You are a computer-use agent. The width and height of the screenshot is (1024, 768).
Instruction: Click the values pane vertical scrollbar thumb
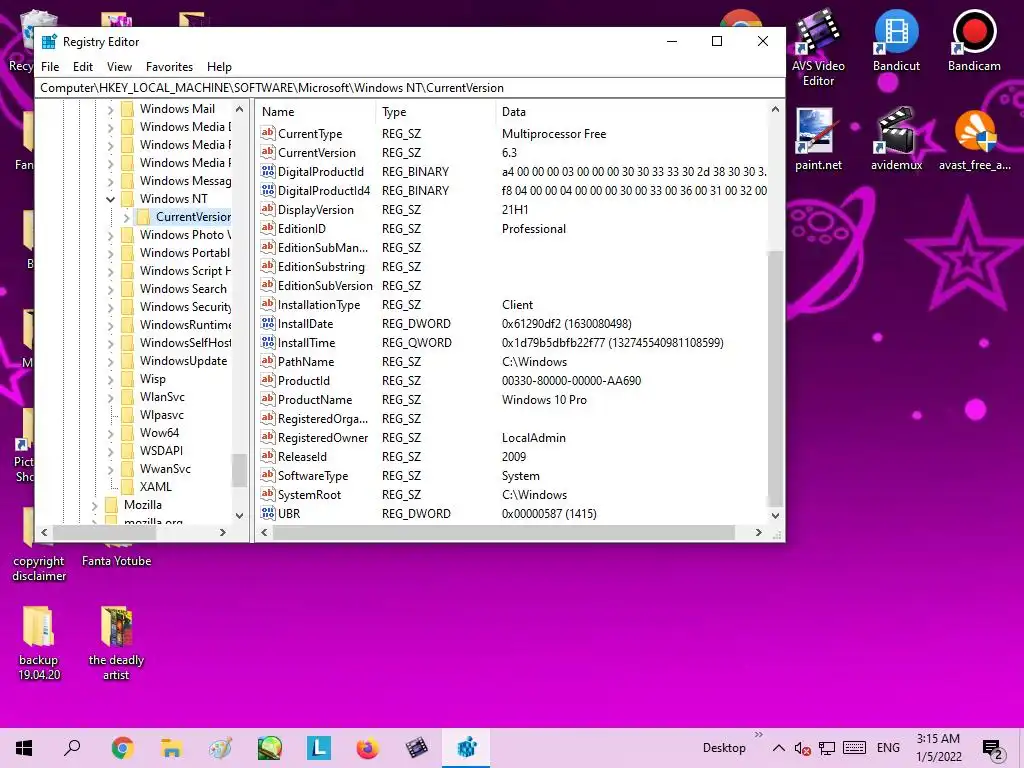pyautogui.click(x=775, y=377)
